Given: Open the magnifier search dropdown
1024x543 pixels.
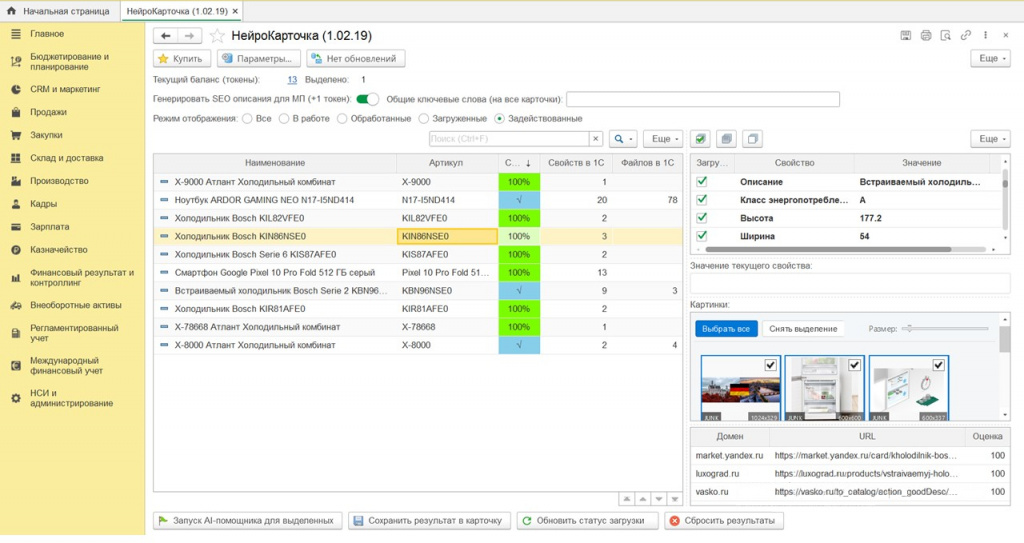Looking at the screenshot, I should (x=623, y=139).
